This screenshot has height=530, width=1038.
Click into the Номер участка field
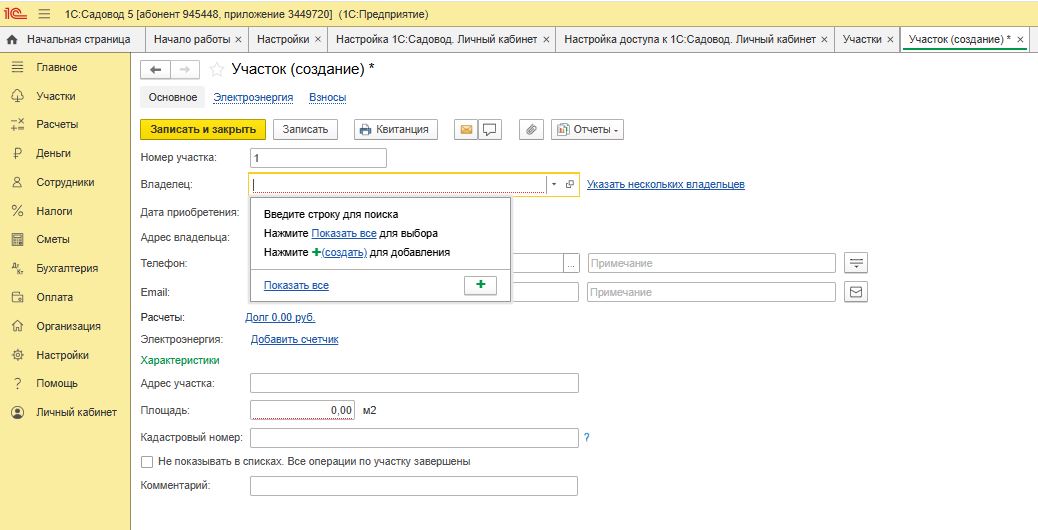318,158
